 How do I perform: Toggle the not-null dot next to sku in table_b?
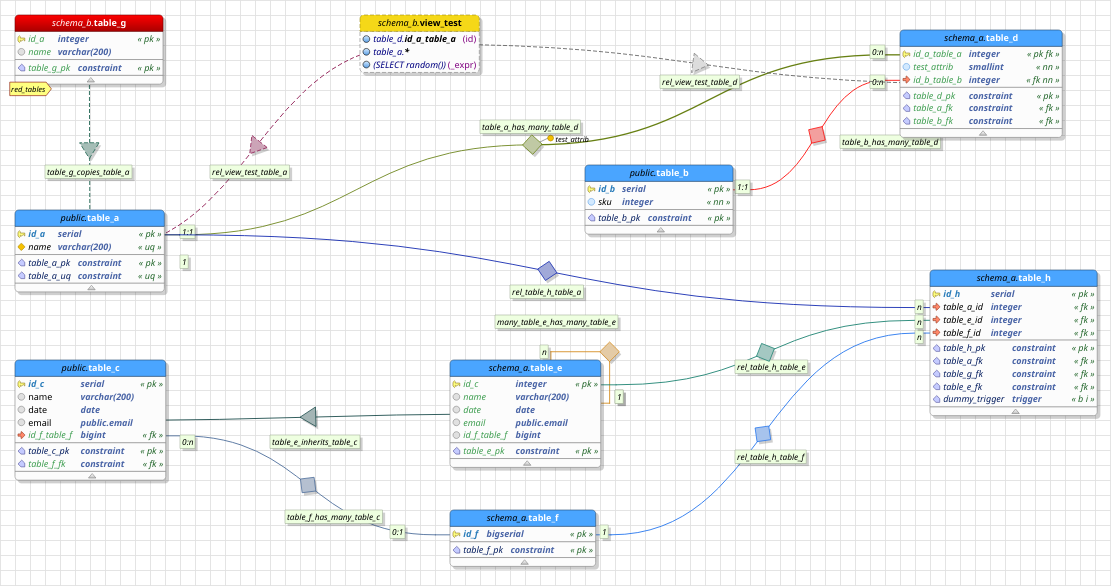(x=591, y=202)
